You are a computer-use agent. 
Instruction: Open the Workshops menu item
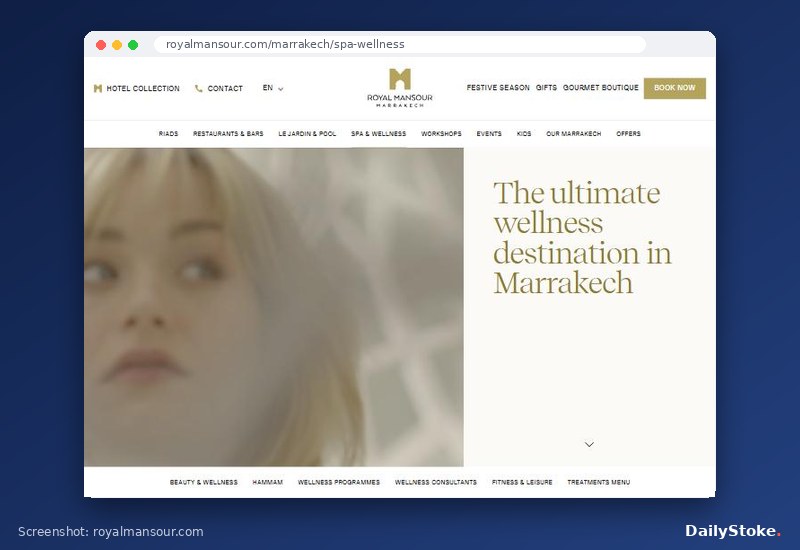(441, 134)
